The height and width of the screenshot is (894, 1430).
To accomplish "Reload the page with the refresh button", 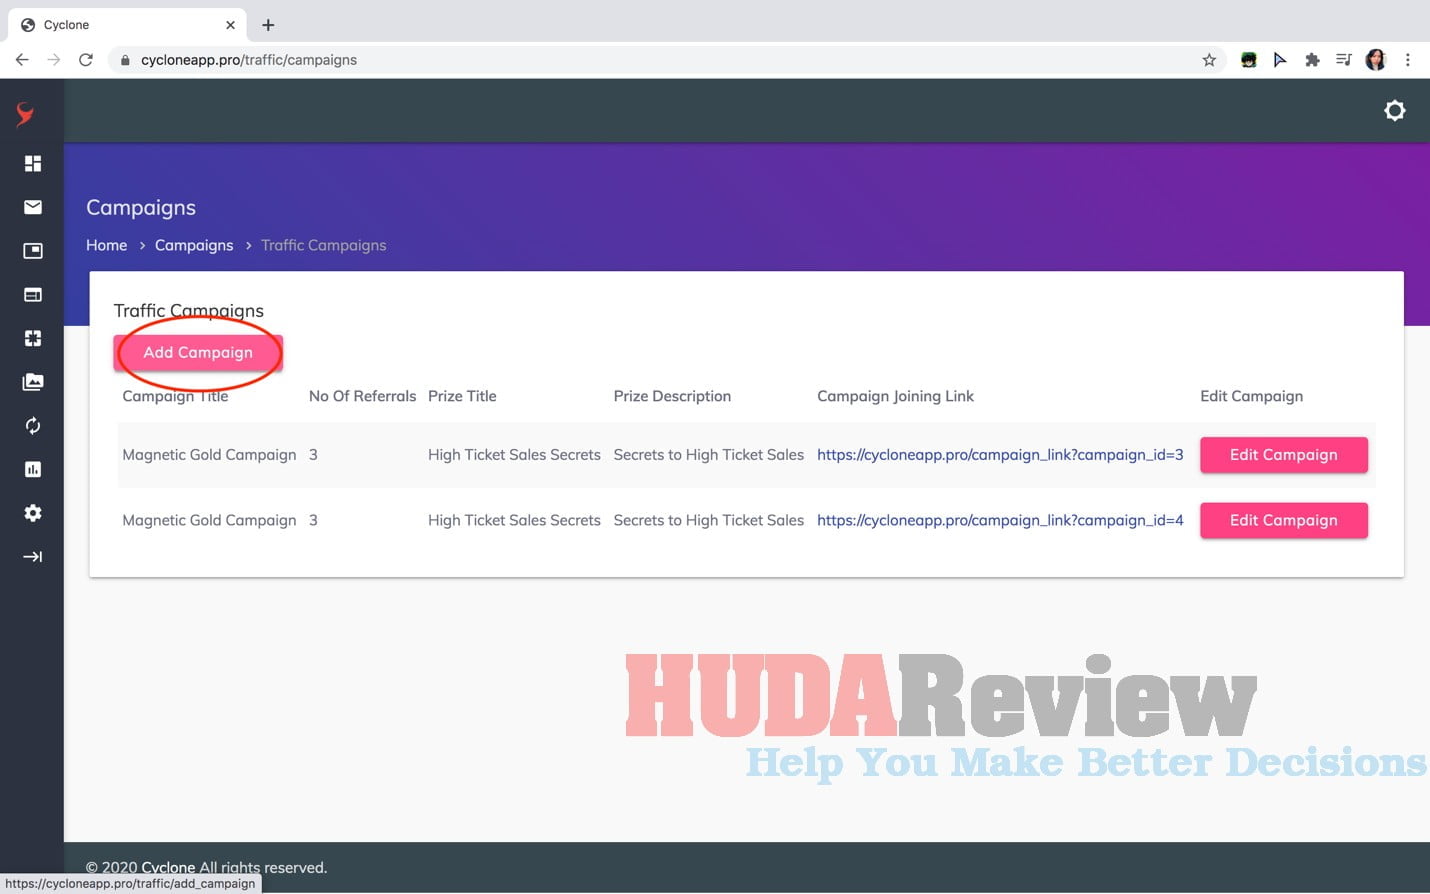I will point(86,60).
